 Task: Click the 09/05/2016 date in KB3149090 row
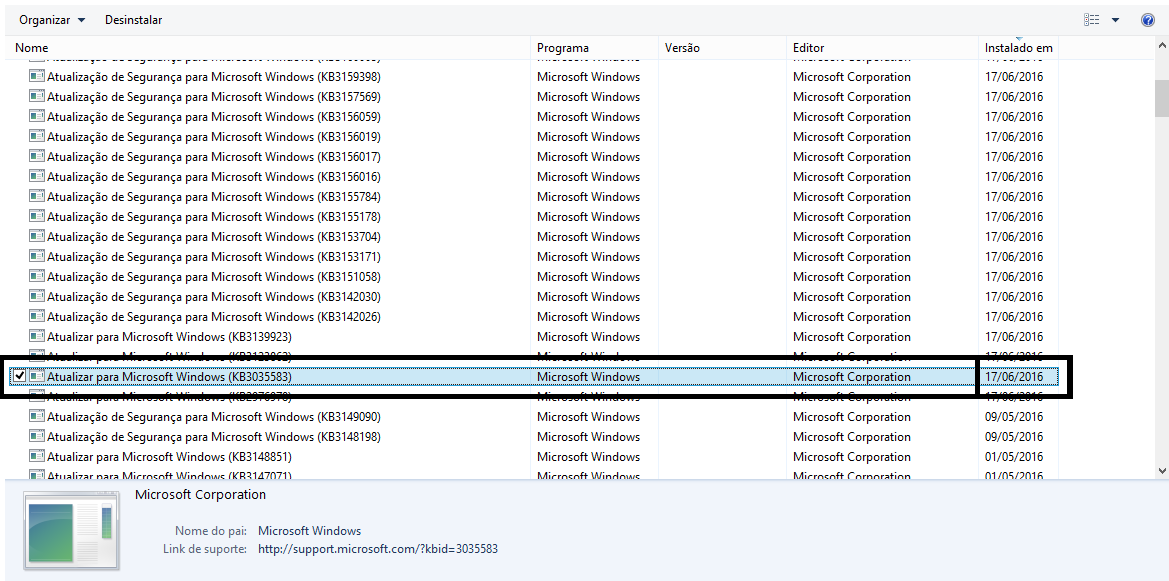pyautogui.click(x=1014, y=417)
